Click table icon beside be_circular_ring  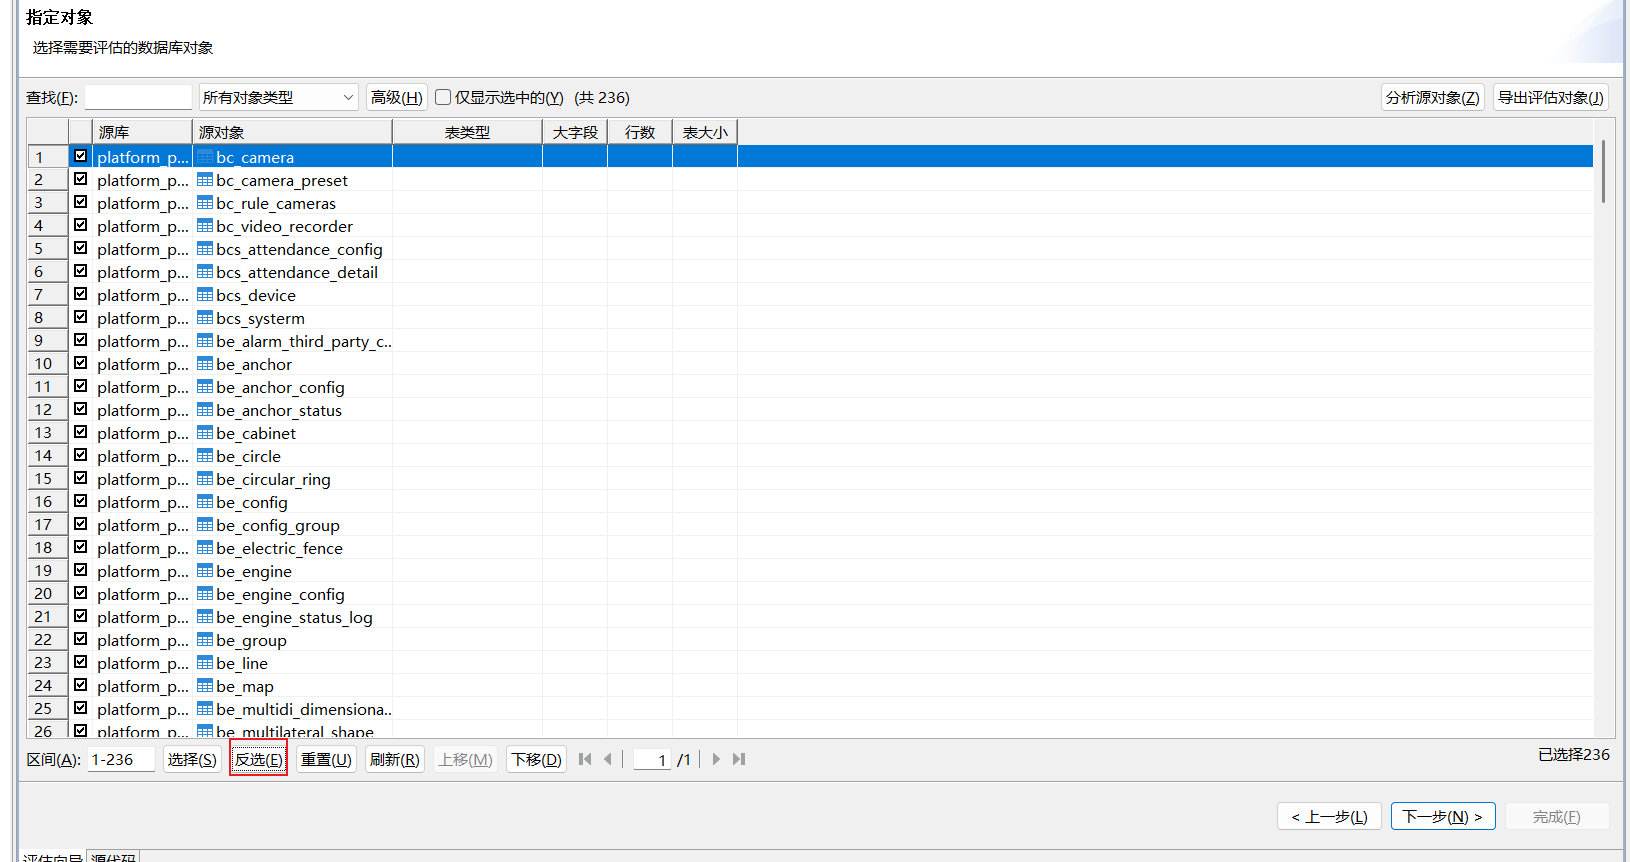pos(205,478)
